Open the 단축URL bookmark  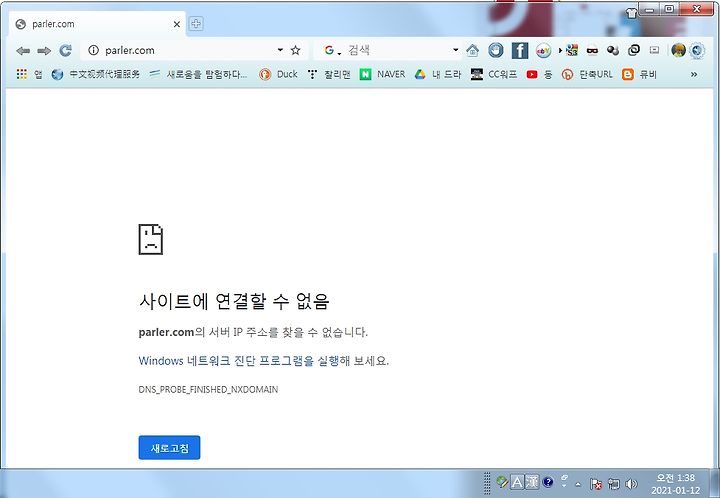click(587, 74)
